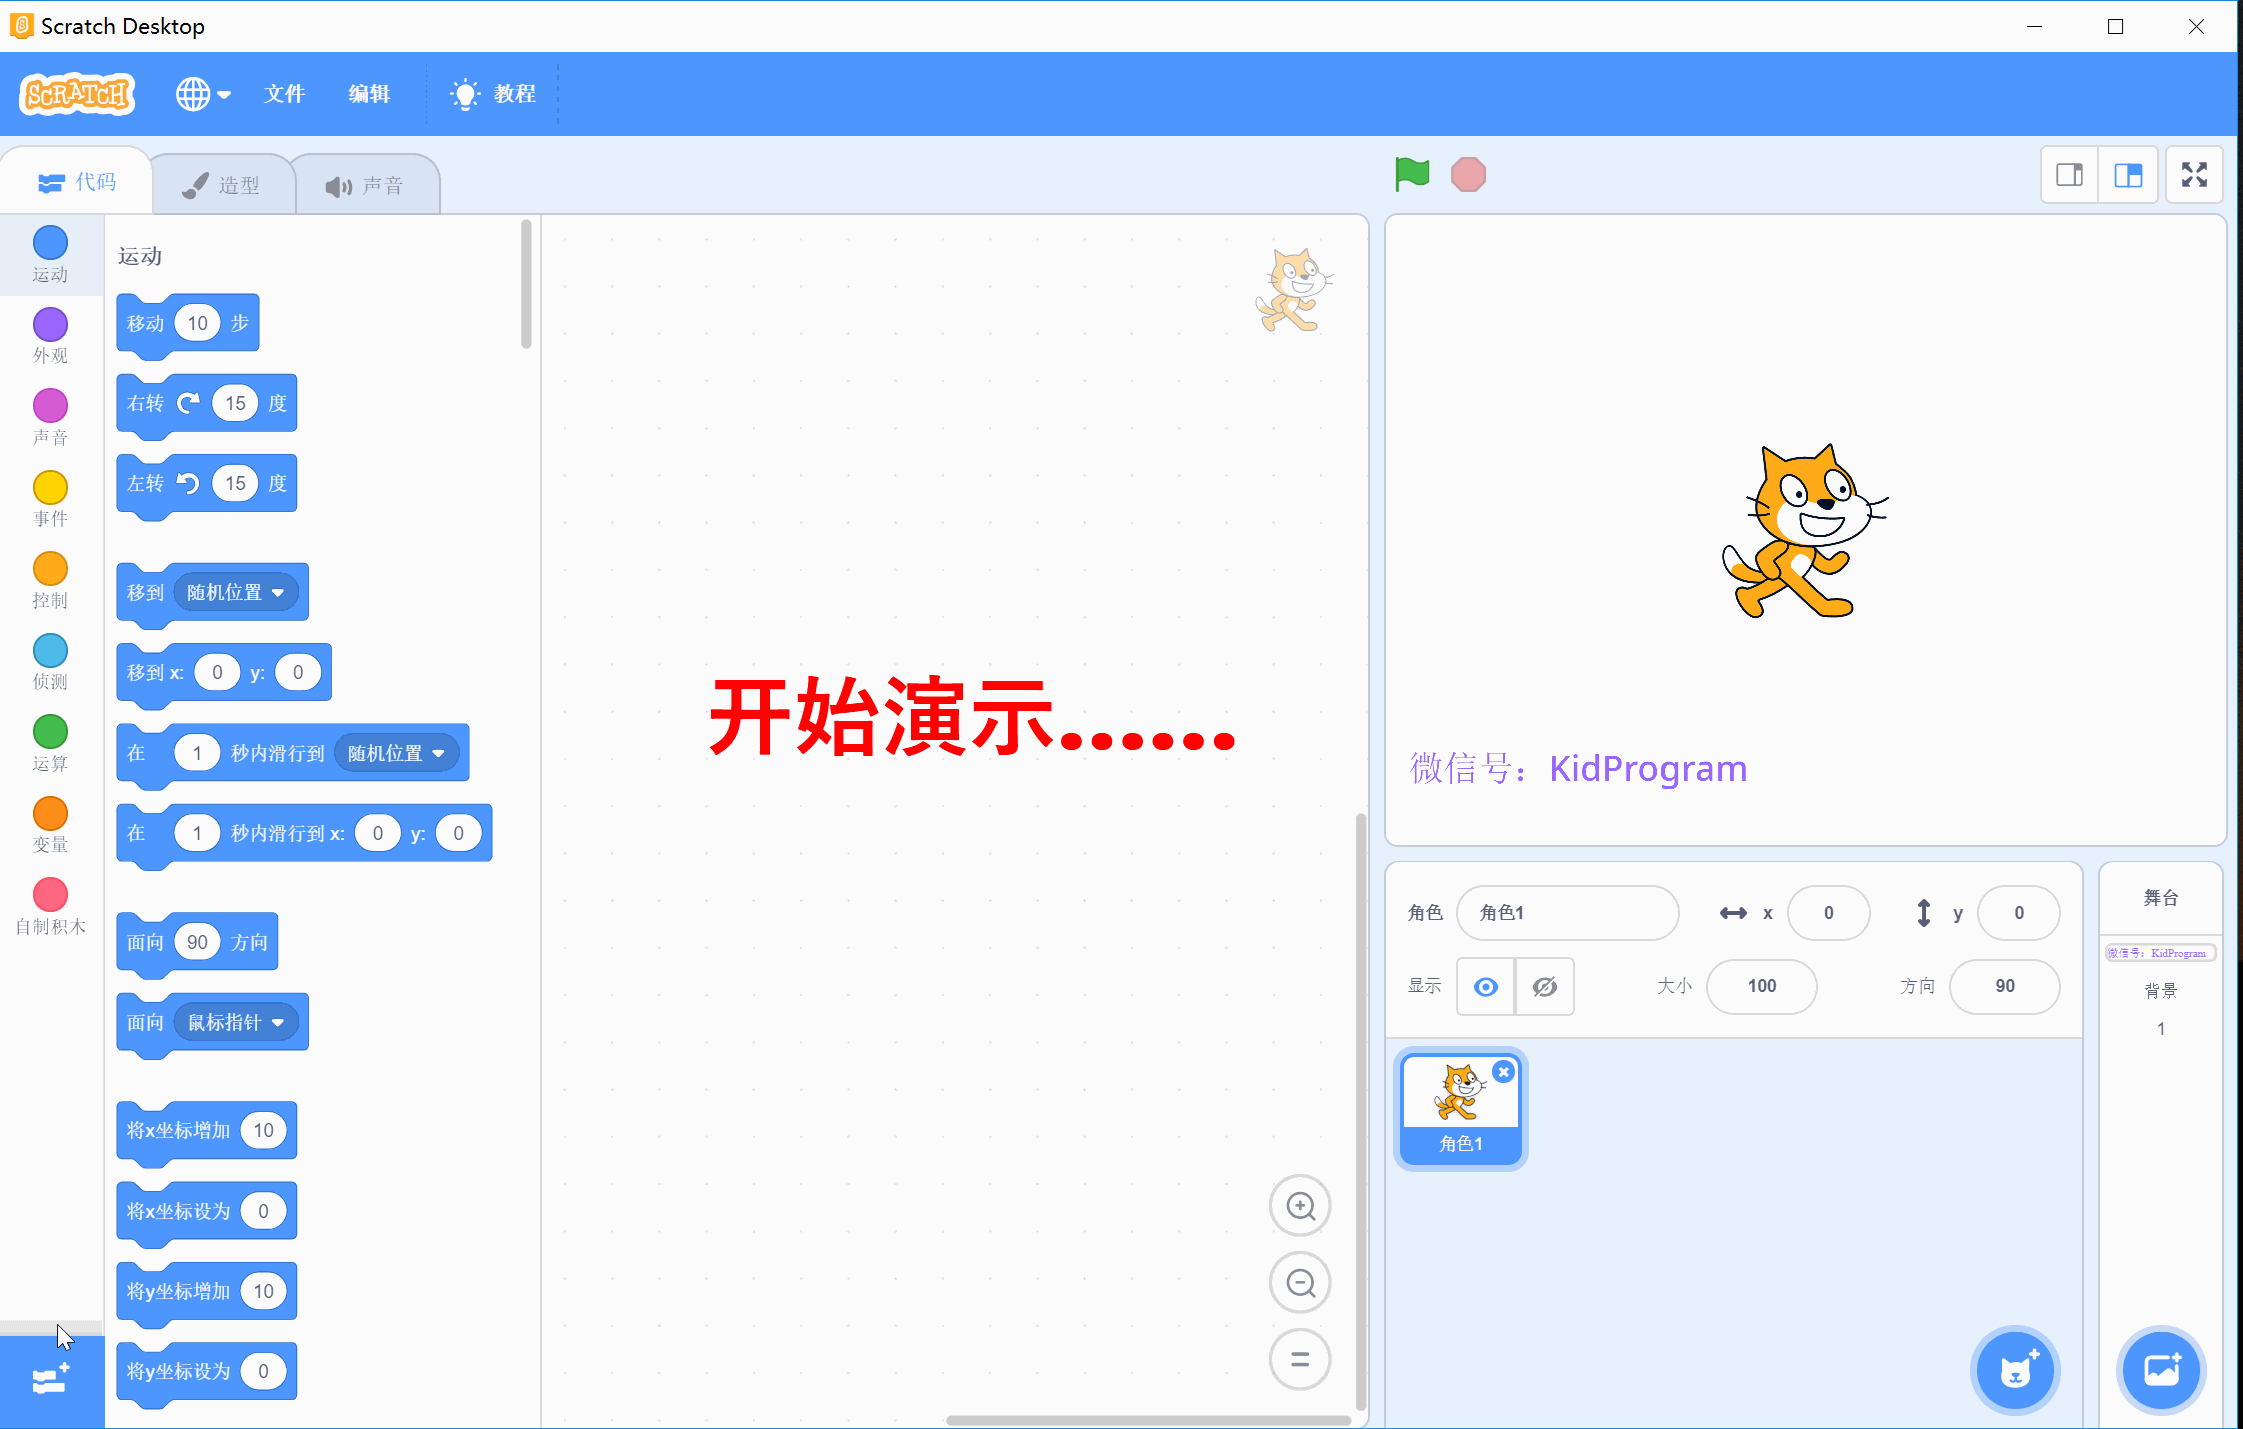Click the 大小 size field
The height and width of the screenshot is (1429, 2243).
(1762, 987)
